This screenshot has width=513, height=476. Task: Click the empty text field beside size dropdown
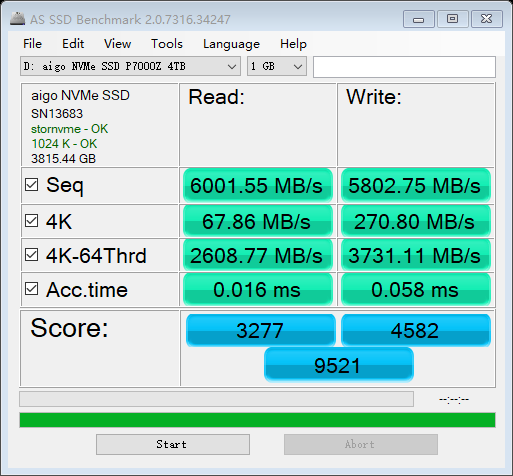[x=404, y=67]
